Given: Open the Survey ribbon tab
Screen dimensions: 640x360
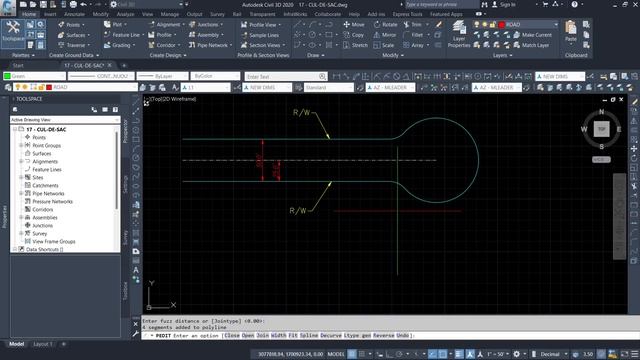Looking at the screenshot, I should [x=218, y=14].
